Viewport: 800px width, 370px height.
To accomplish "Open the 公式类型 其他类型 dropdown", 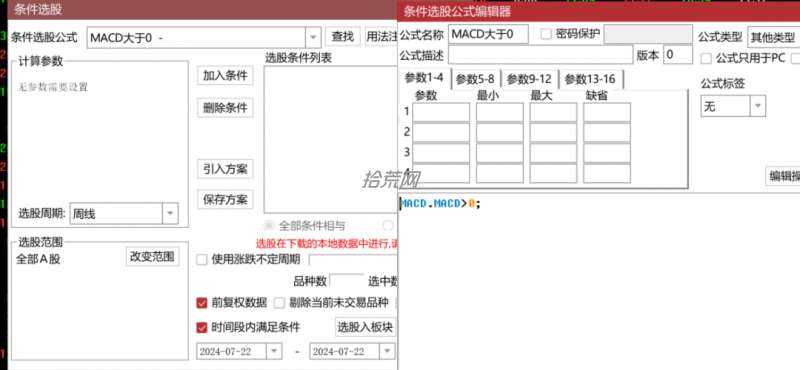I will 774,37.
